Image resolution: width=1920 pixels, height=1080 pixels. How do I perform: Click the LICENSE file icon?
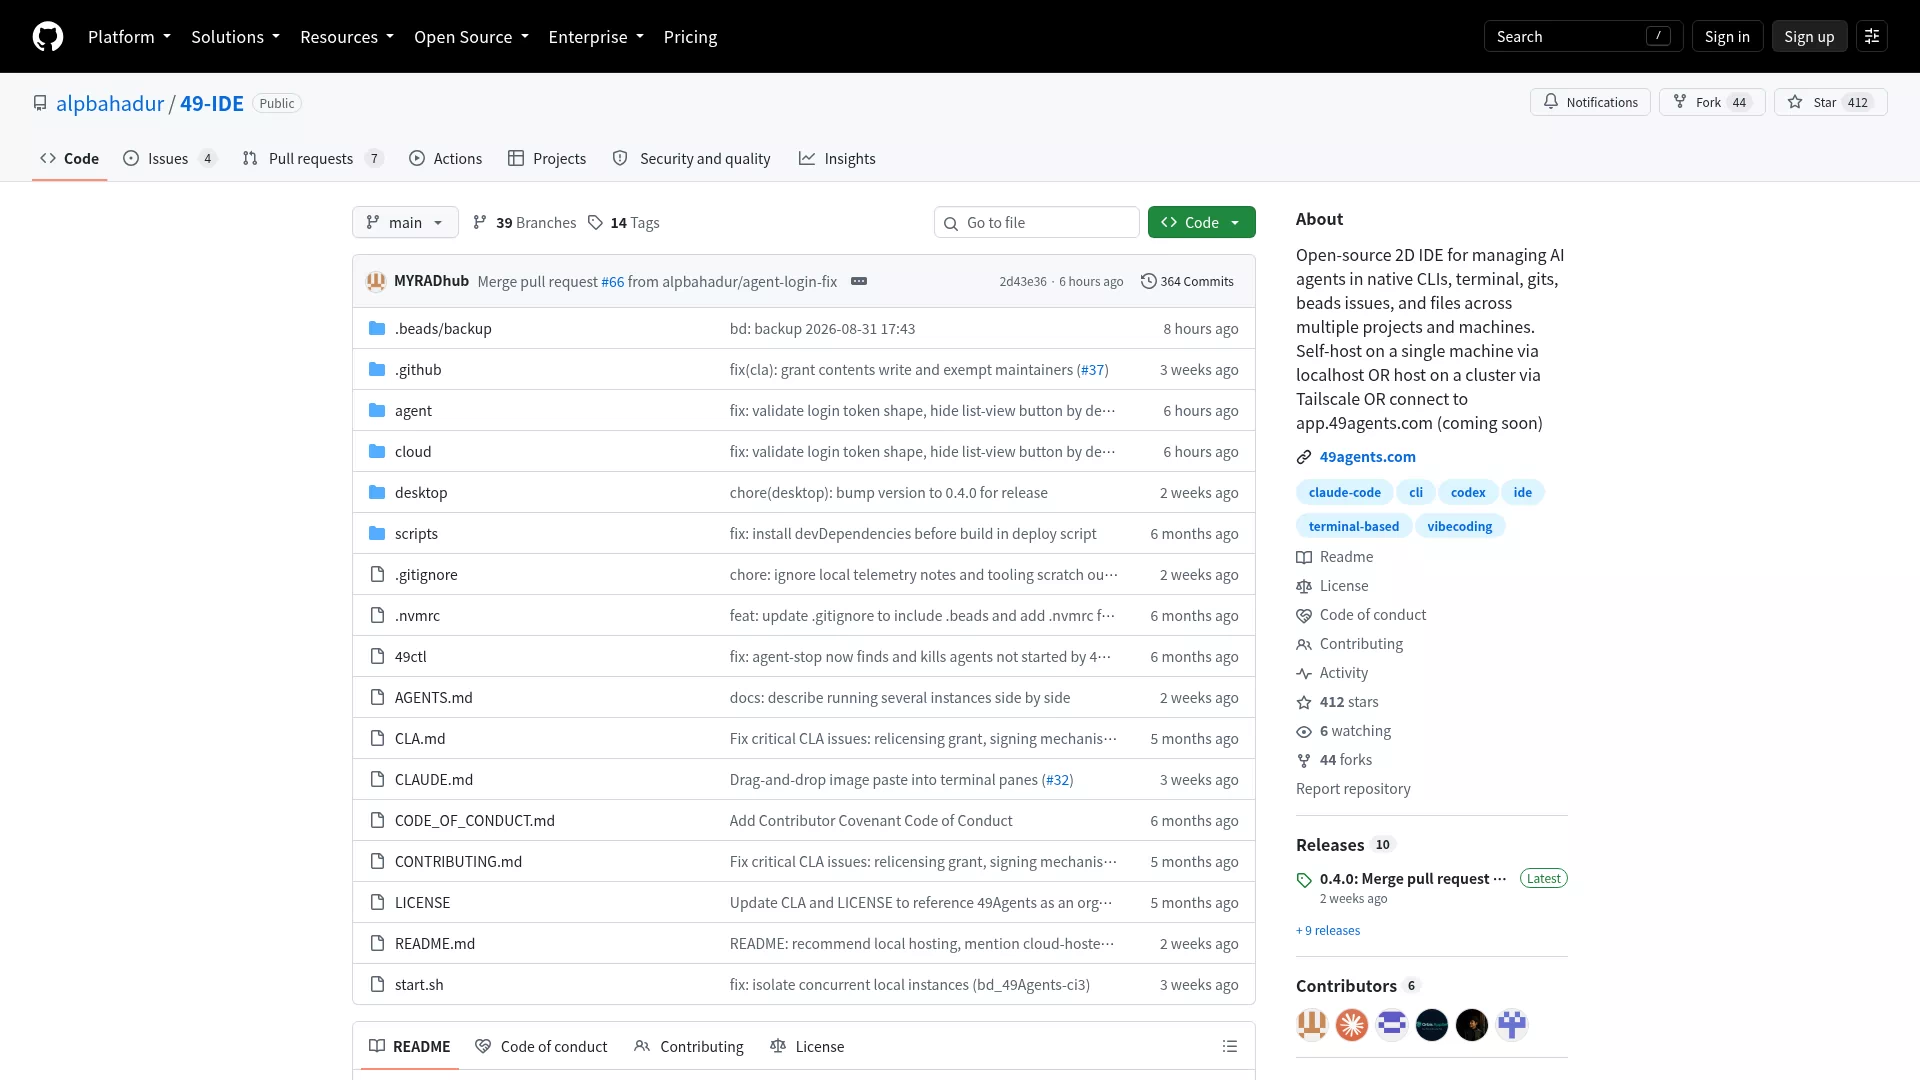(x=377, y=903)
